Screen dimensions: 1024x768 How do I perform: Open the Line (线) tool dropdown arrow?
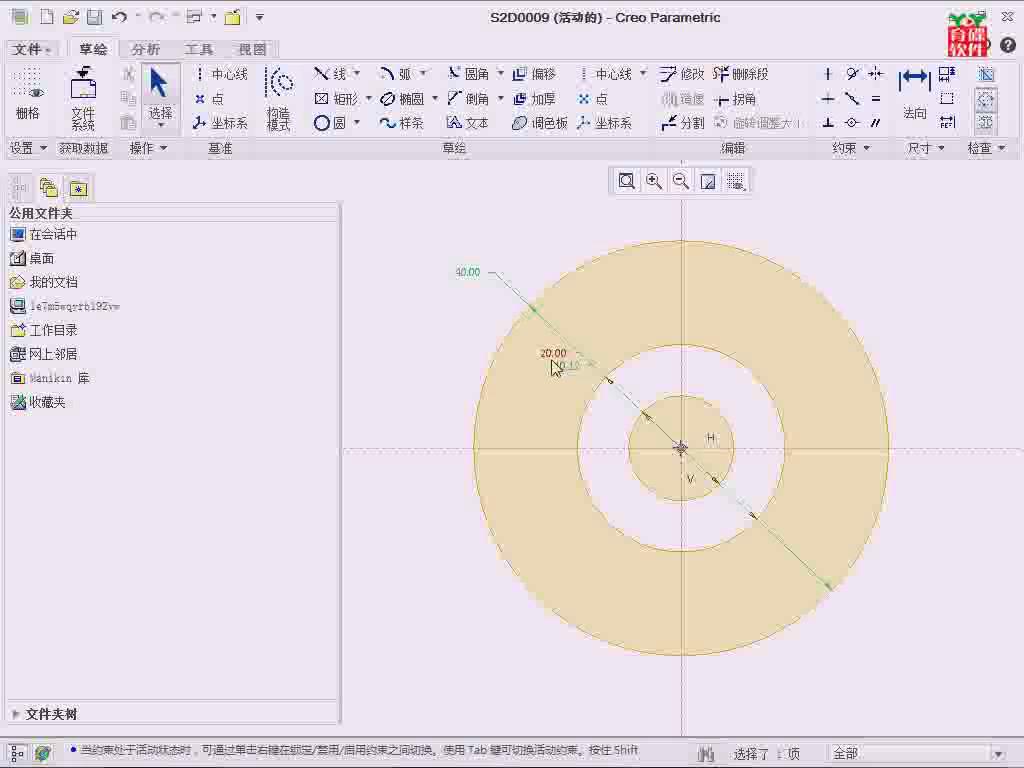[357, 73]
